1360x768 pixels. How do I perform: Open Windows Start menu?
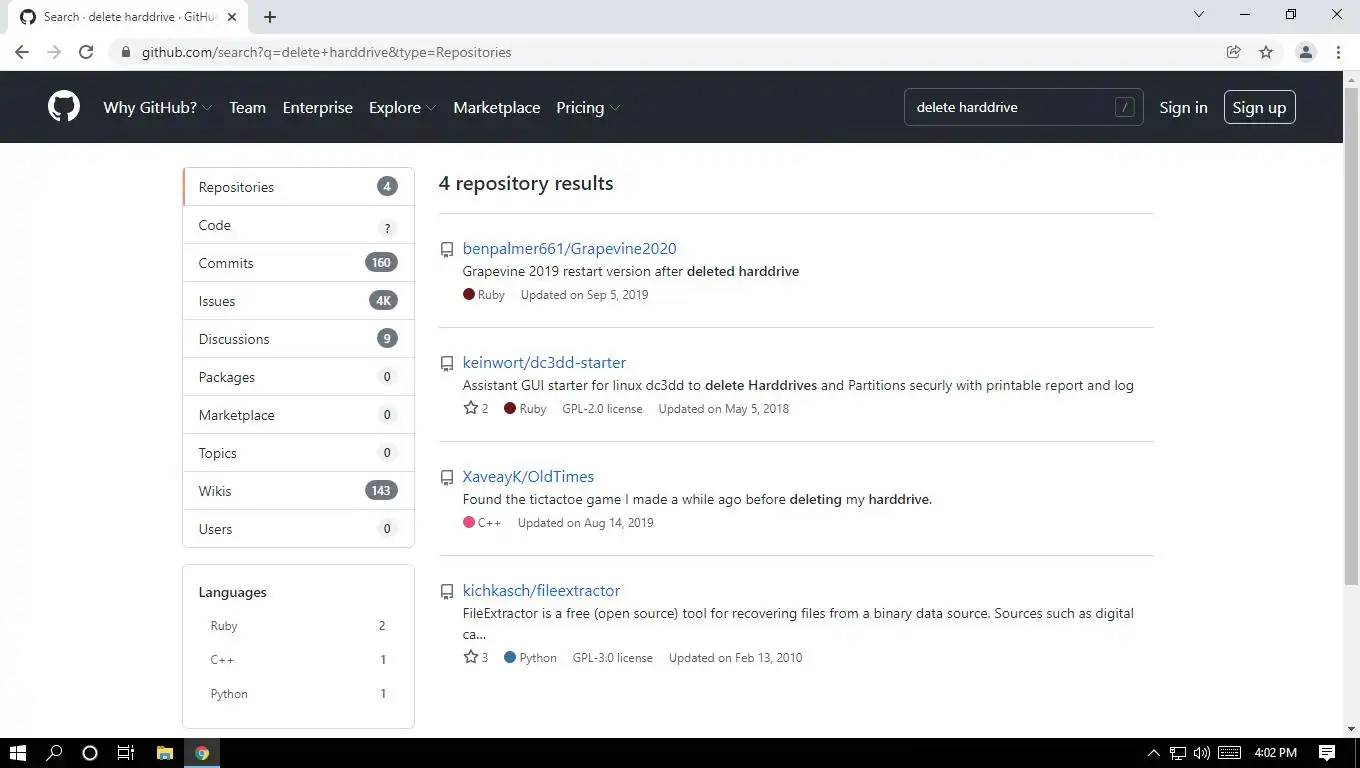(17, 753)
